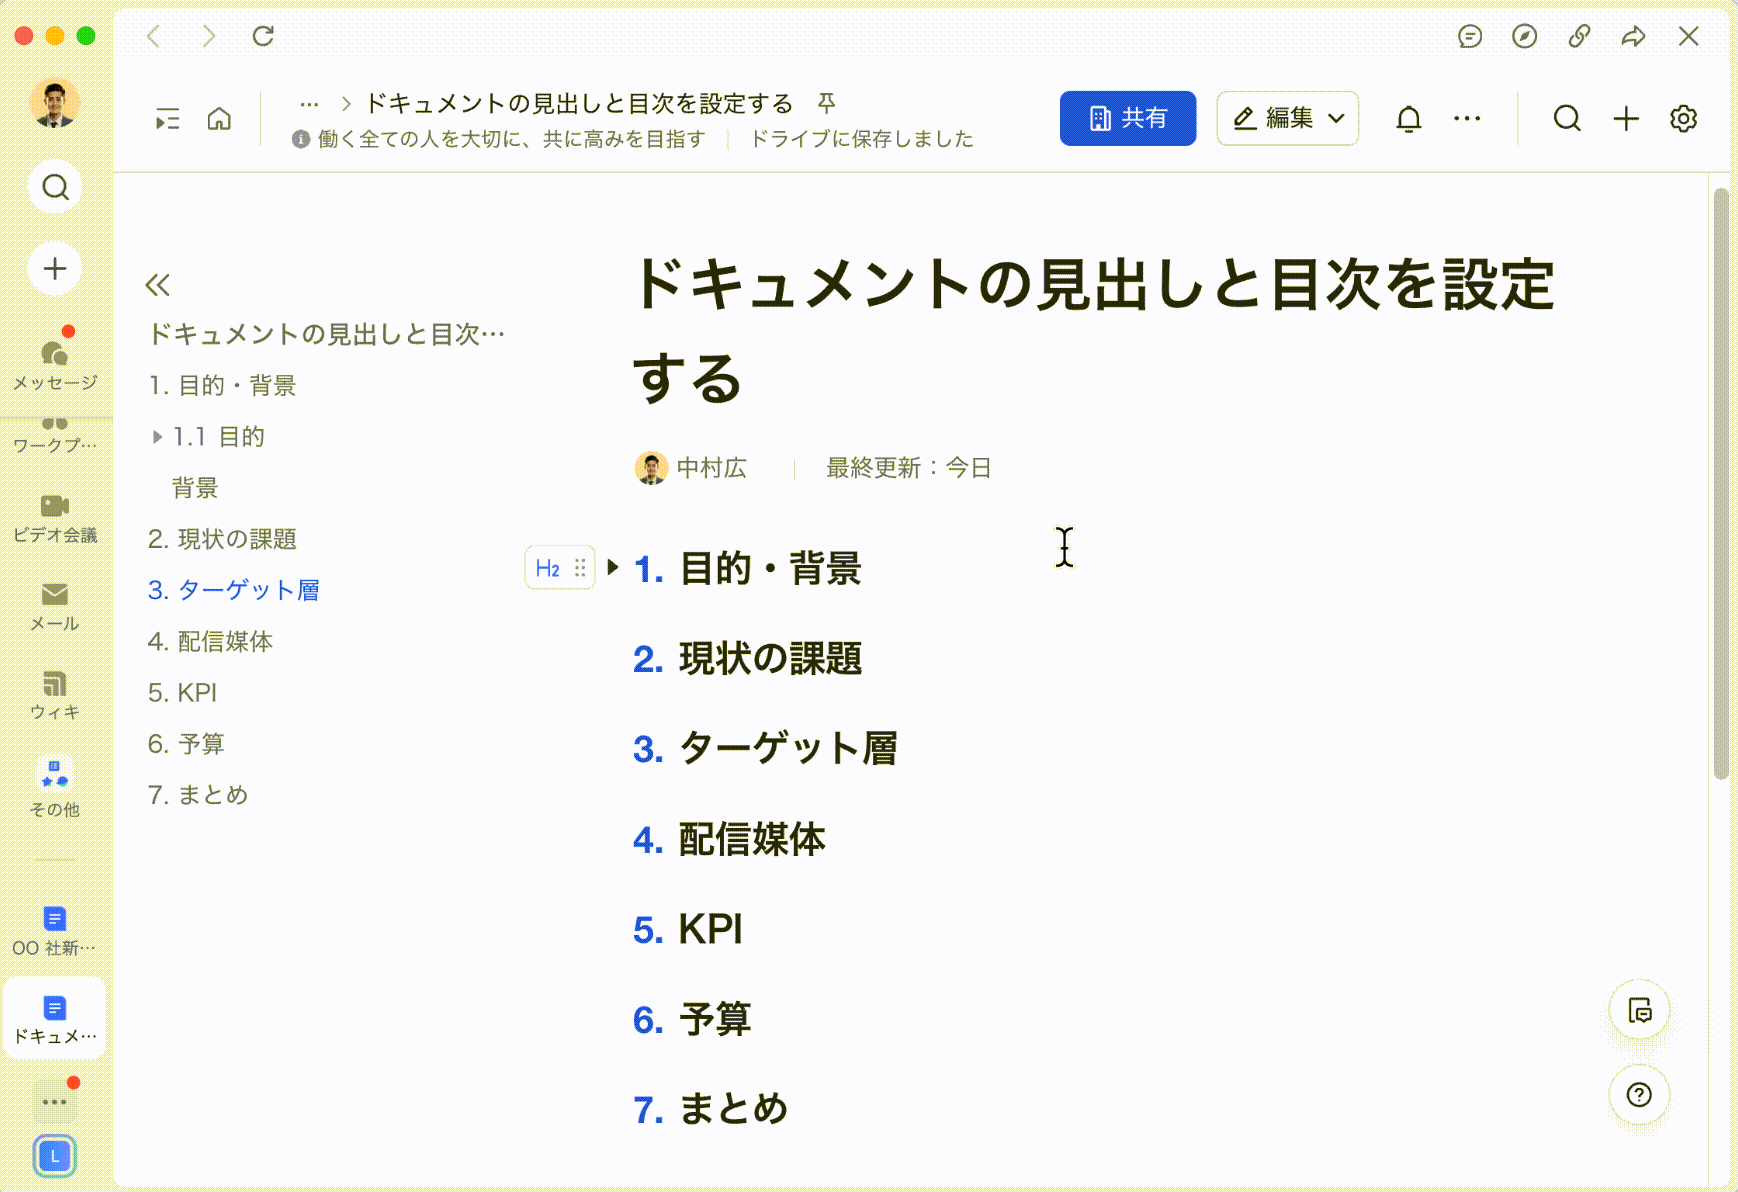
Task: Click the vertical scrollbar on the right
Action: [x=1720, y=480]
